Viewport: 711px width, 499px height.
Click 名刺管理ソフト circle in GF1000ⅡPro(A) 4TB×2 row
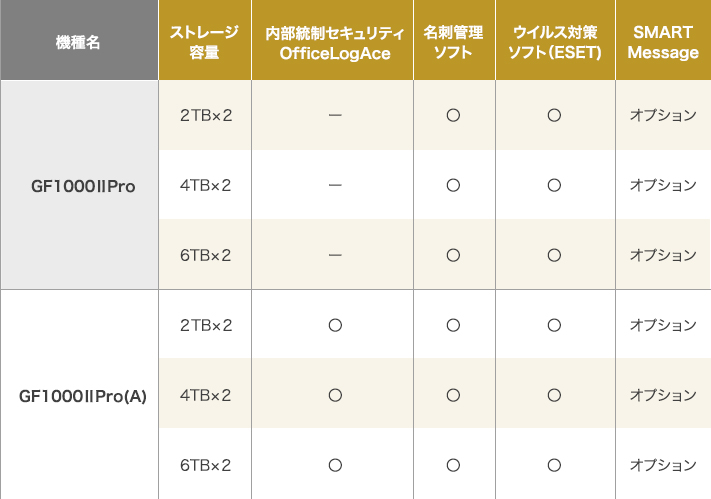(x=453, y=395)
